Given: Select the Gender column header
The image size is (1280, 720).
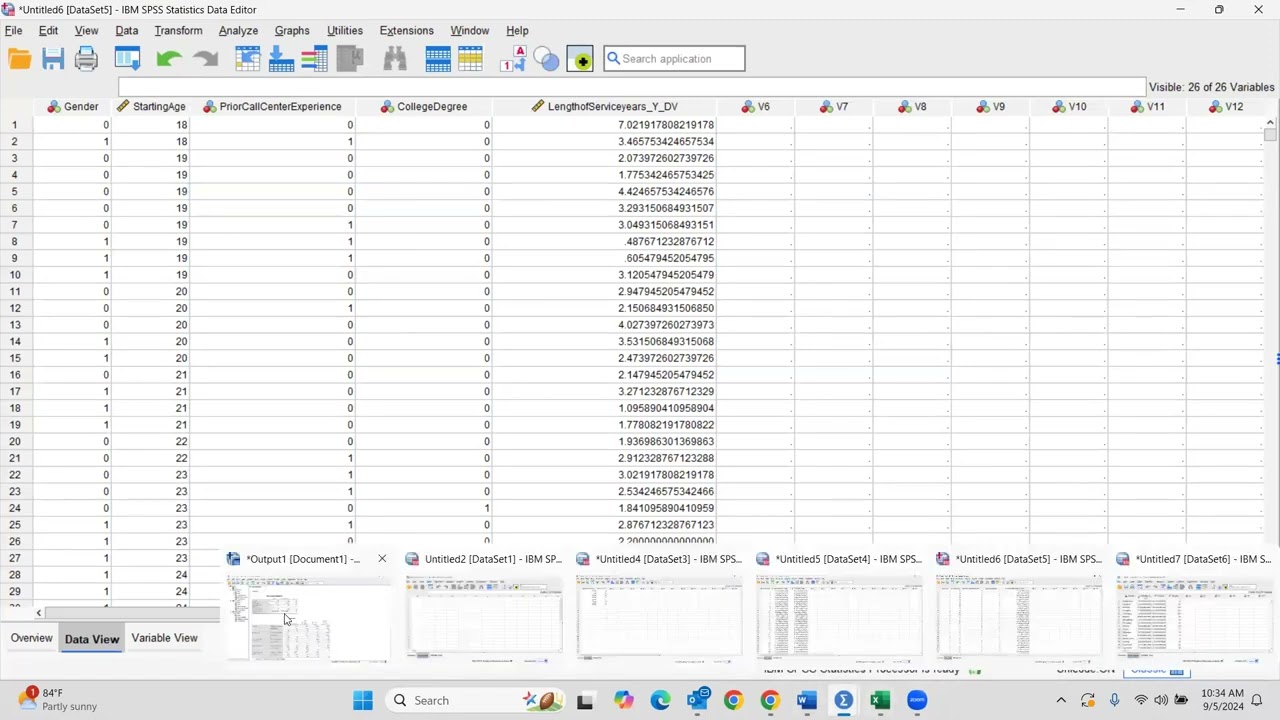Looking at the screenshot, I should [72, 107].
